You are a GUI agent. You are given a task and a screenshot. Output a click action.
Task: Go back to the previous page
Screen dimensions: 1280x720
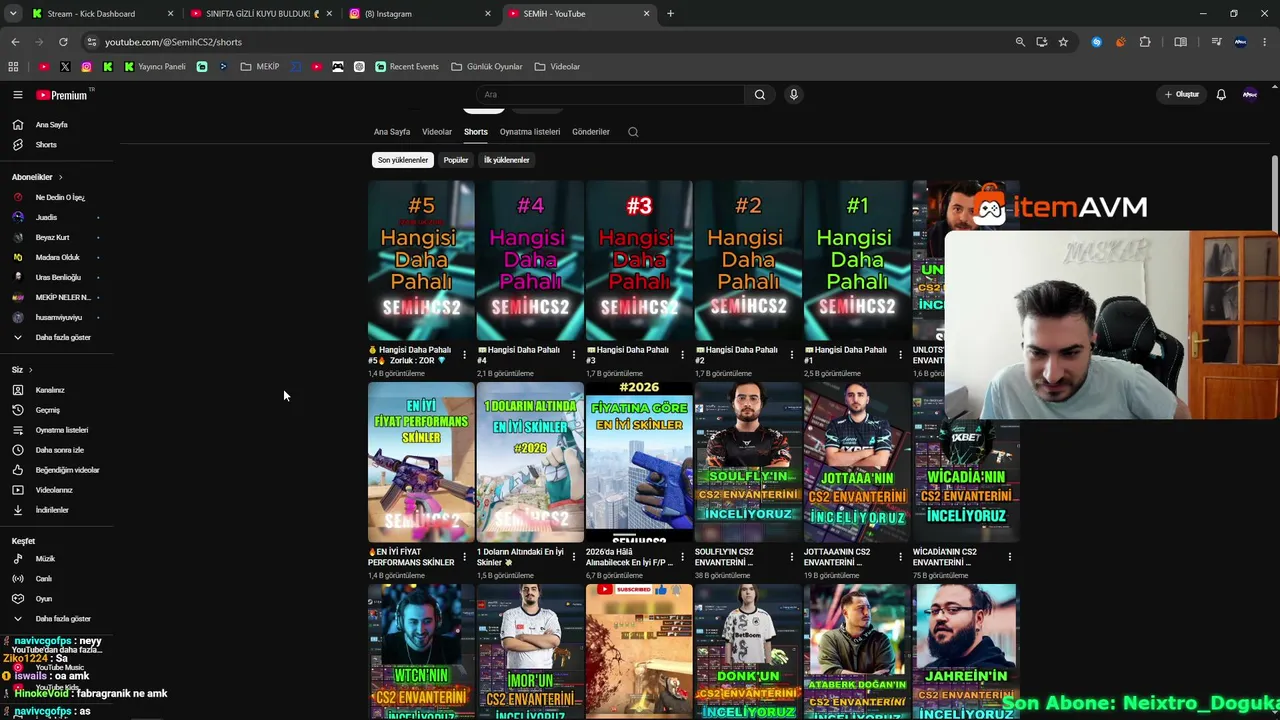tap(15, 42)
